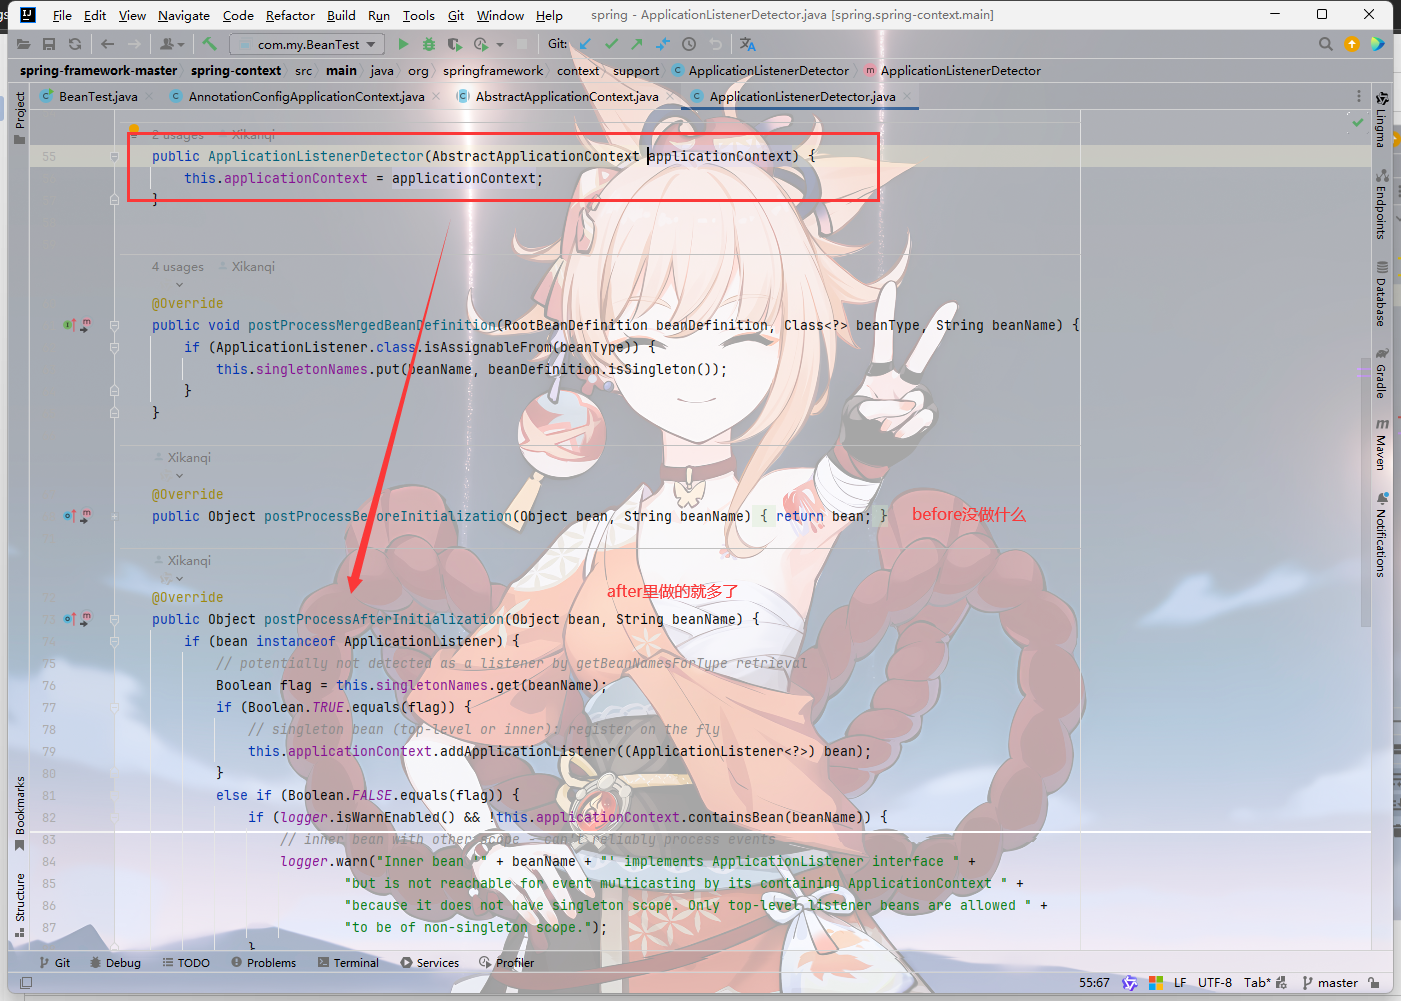Open the Git menu

[x=456, y=15]
